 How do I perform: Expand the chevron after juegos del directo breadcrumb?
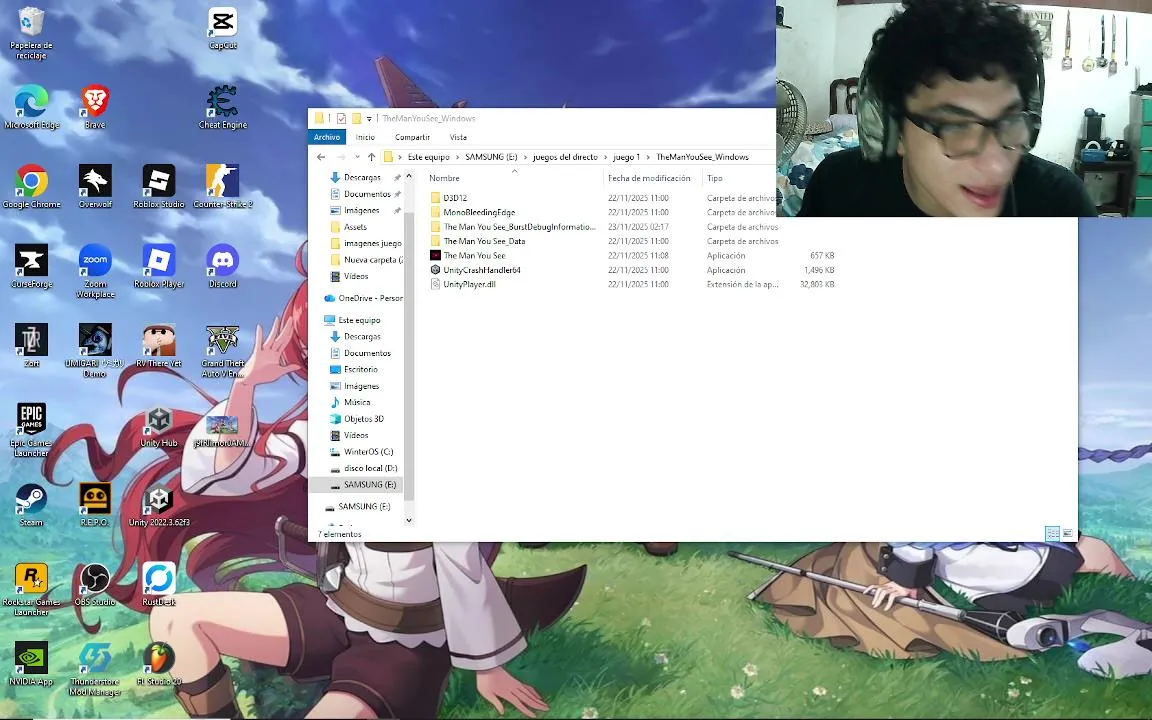click(x=605, y=157)
